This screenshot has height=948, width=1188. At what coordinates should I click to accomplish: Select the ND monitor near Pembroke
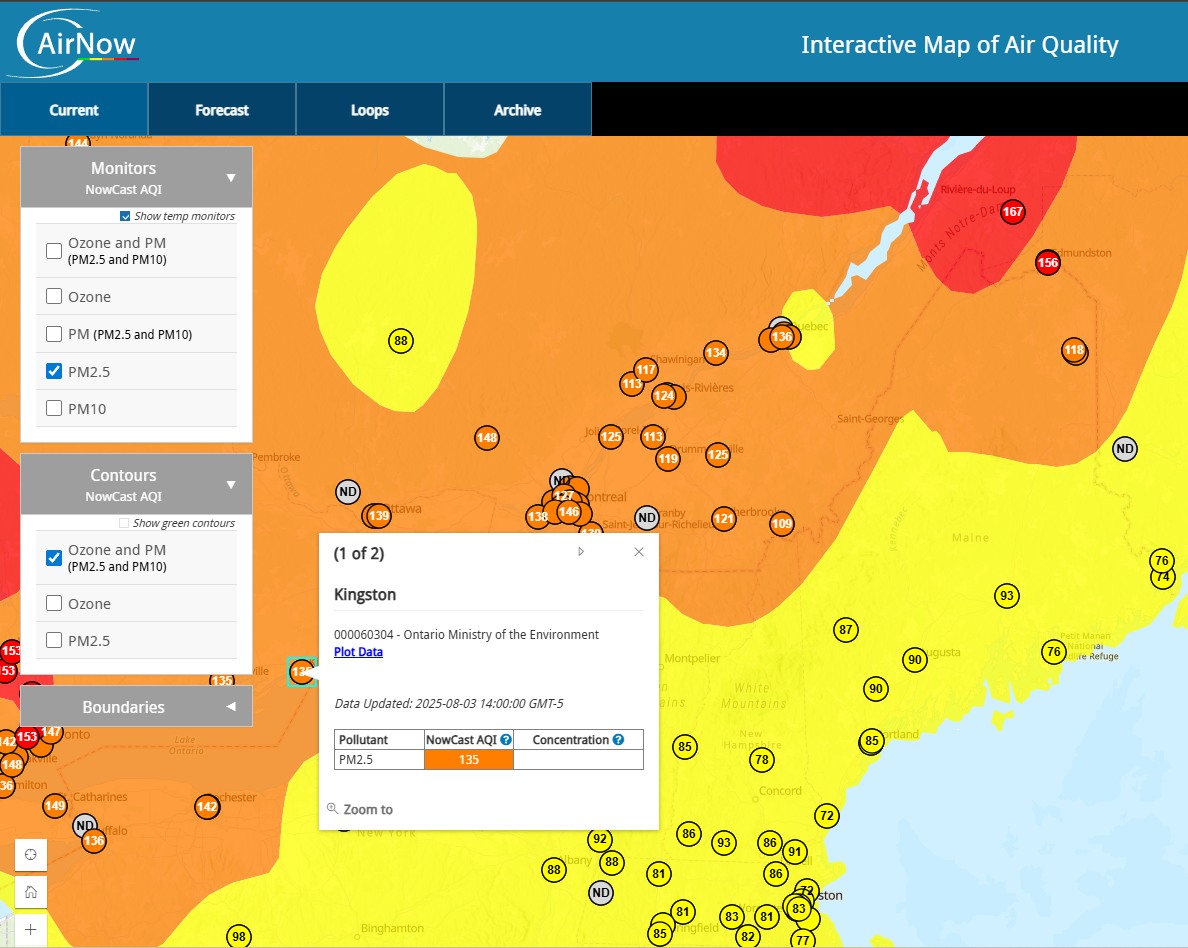(348, 492)
